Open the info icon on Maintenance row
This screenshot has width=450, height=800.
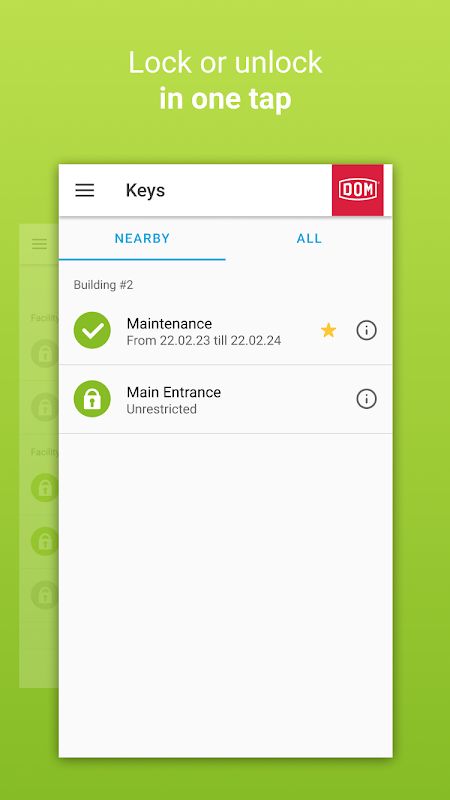point(366,331)
